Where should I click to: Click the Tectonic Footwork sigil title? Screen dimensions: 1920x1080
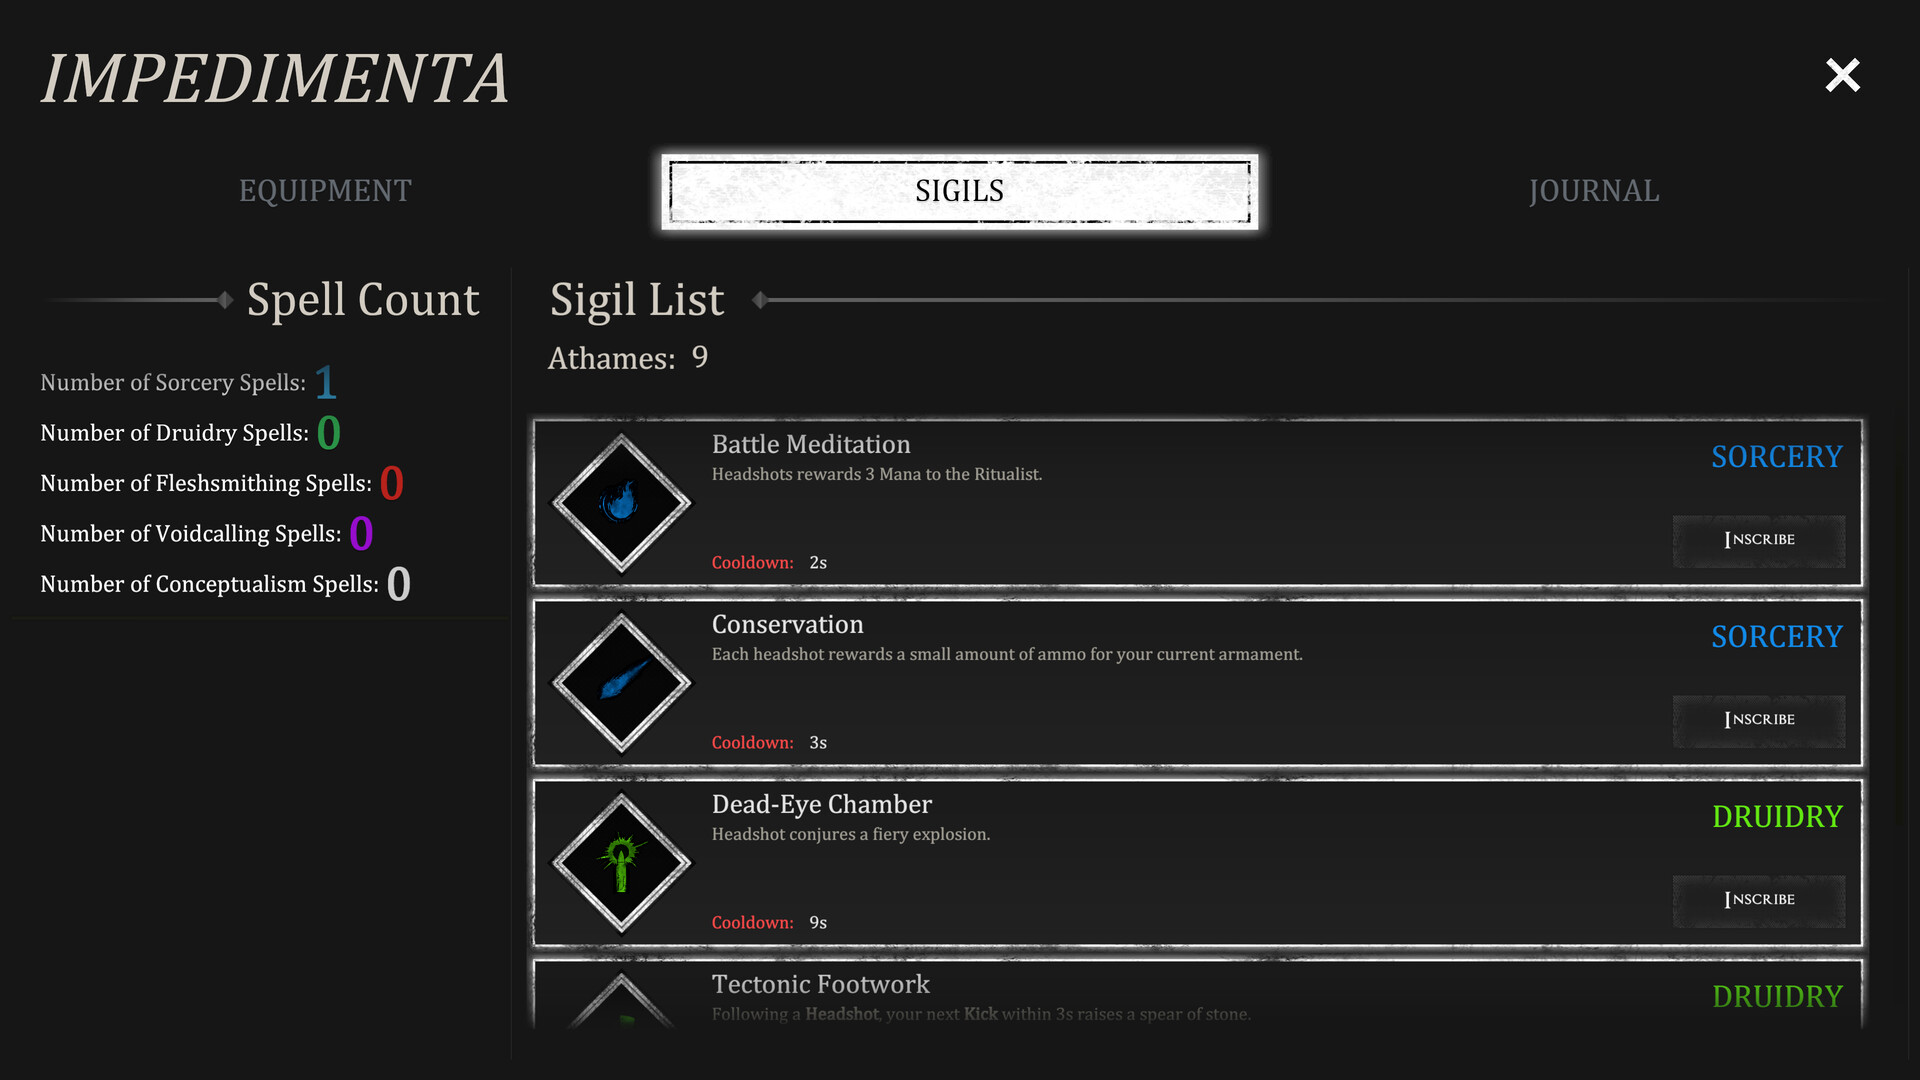coord(820,985)
